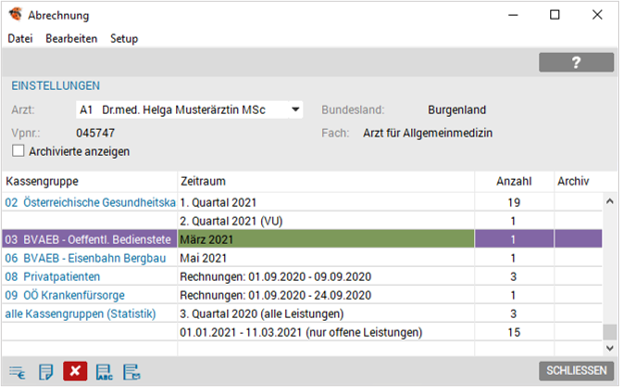The image size is (620, 387).
Task: Open the Datei menu
Action: point(20,39)
